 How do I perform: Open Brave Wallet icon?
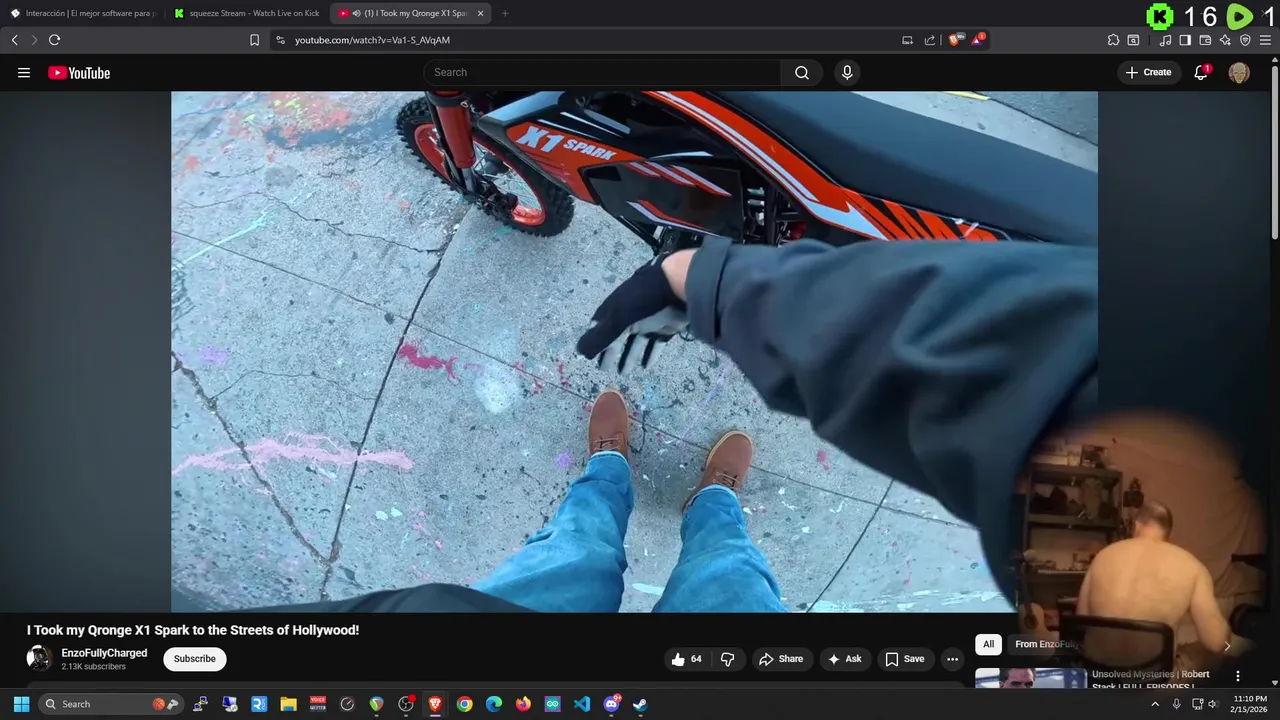pyautogui.click(x=1205, y=40)
